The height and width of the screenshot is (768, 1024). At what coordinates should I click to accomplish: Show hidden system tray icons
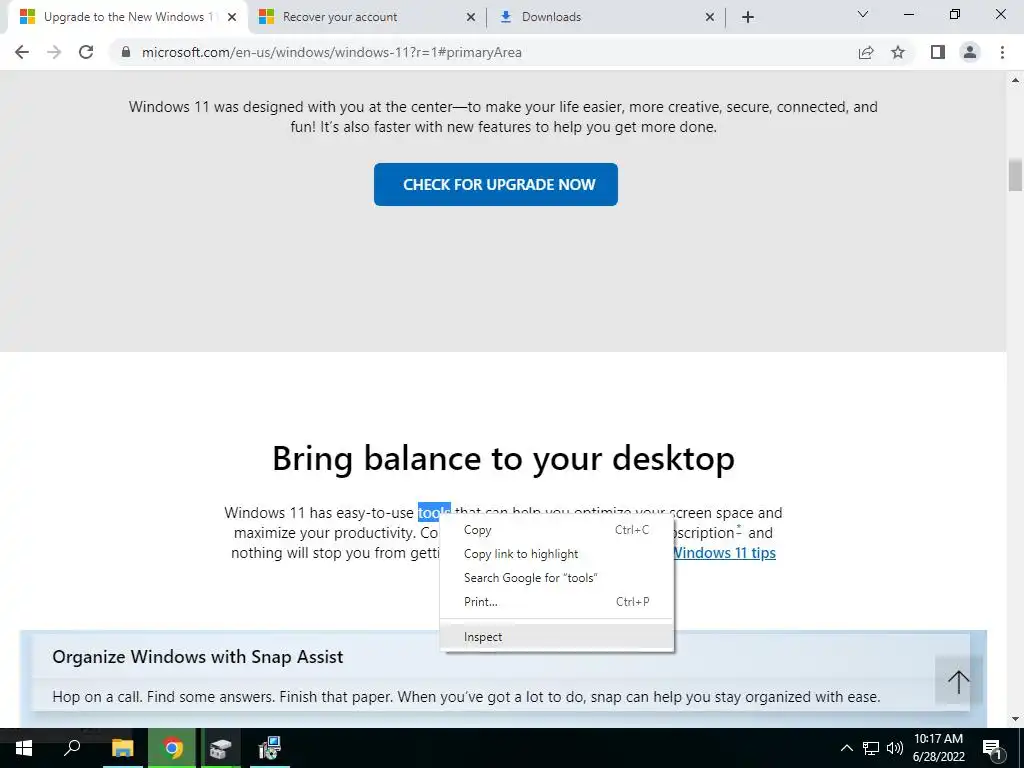pyautogui.click(x=846, y=748)
